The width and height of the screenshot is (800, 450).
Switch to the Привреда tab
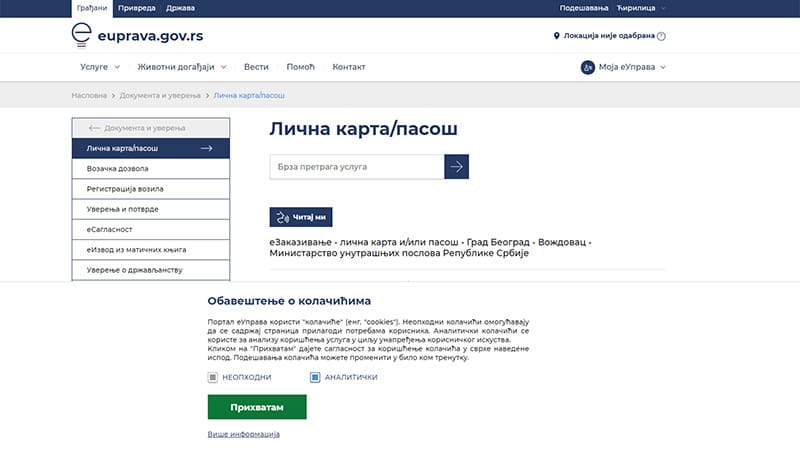(136, 8)
